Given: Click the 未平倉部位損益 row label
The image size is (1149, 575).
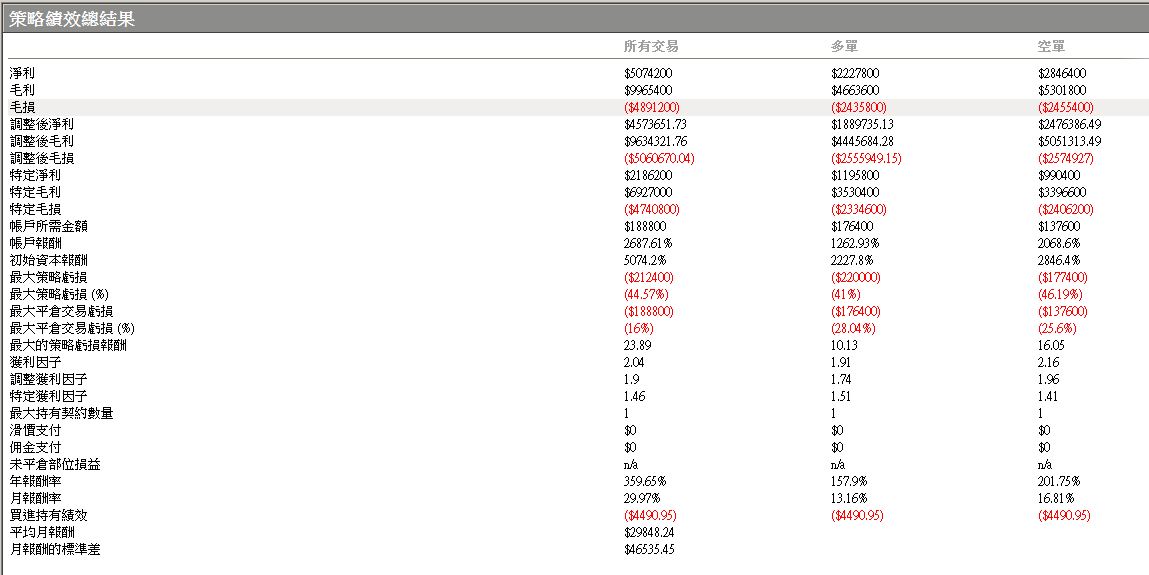Looking at the screenshot, I should [x=54, y=464].
